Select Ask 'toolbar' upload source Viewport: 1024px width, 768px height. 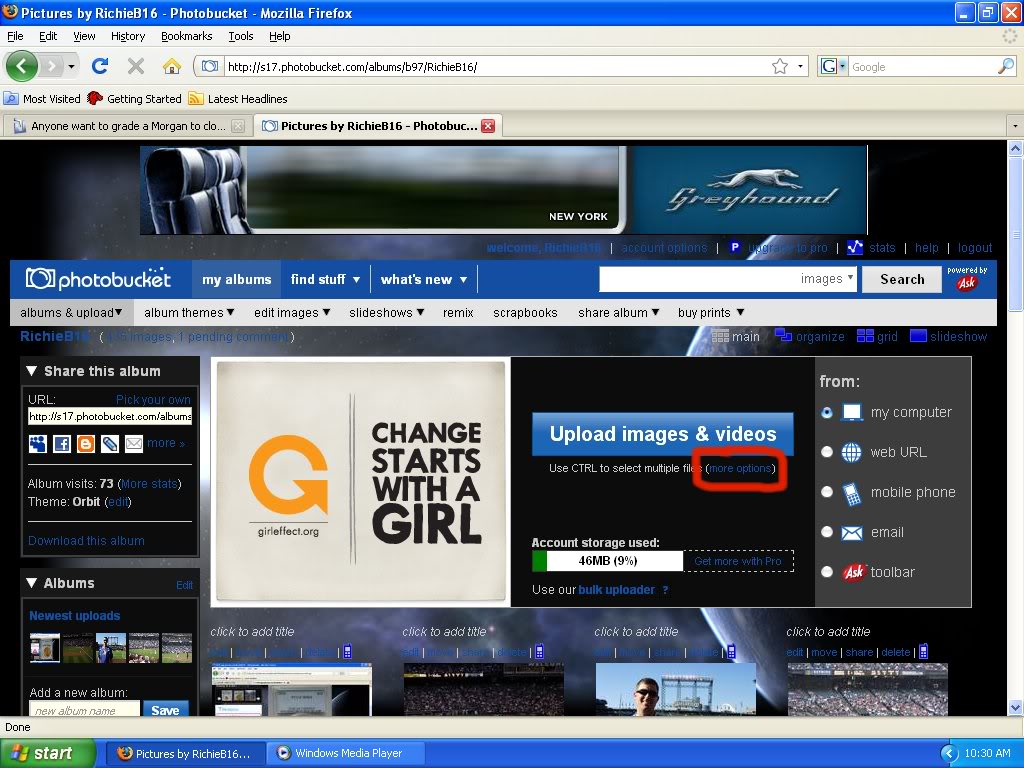(827, 572)
